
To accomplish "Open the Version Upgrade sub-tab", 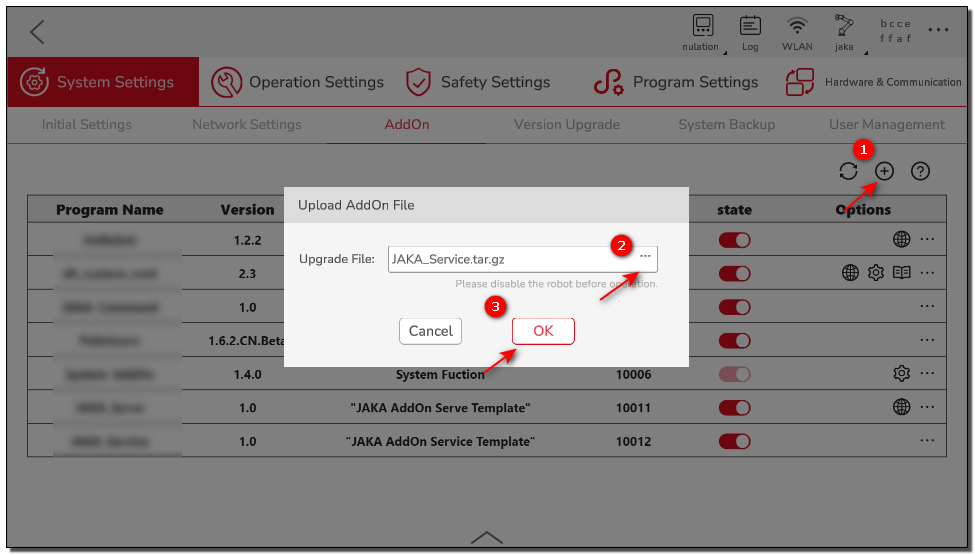I will [566, 125].
